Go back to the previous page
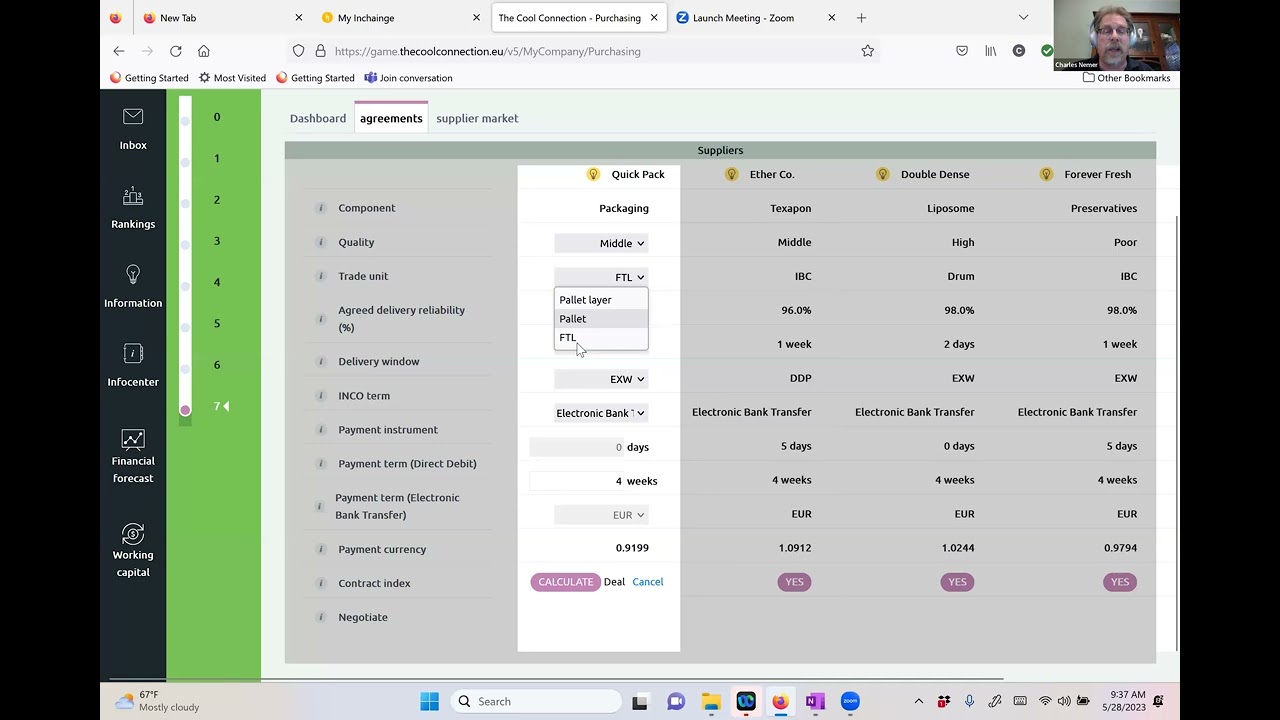 click(x=119, y=51)
